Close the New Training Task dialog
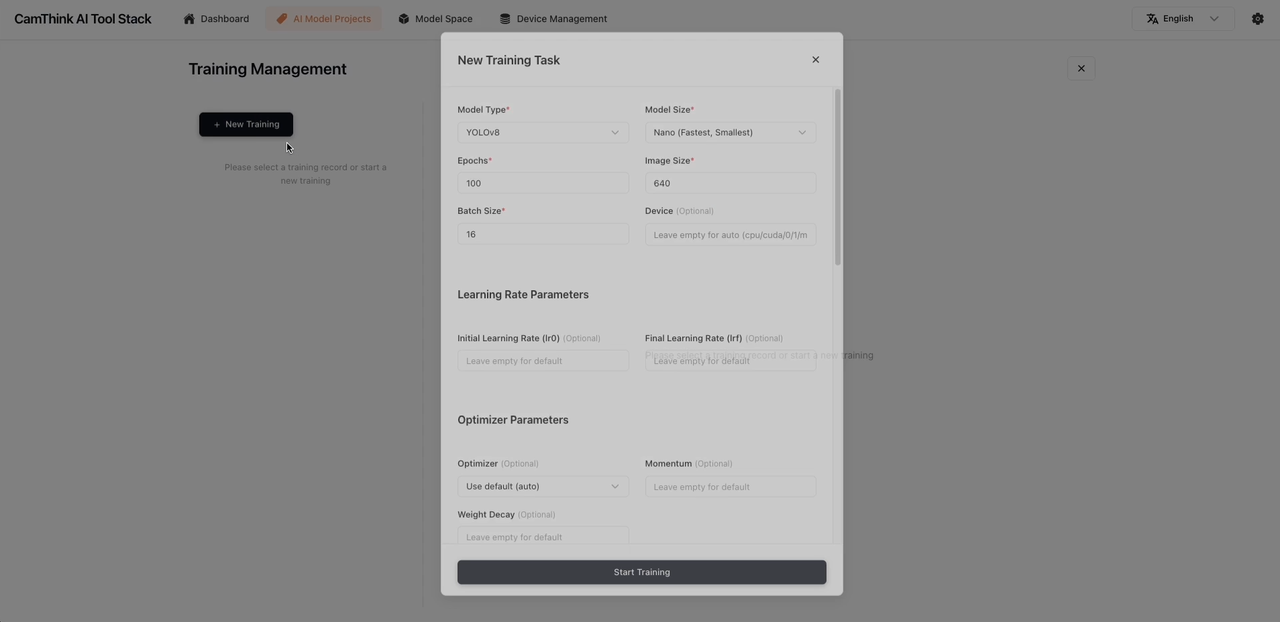The height and width of the screenshot is (622, 1280). pyautogui.click(x=815, y=60)
